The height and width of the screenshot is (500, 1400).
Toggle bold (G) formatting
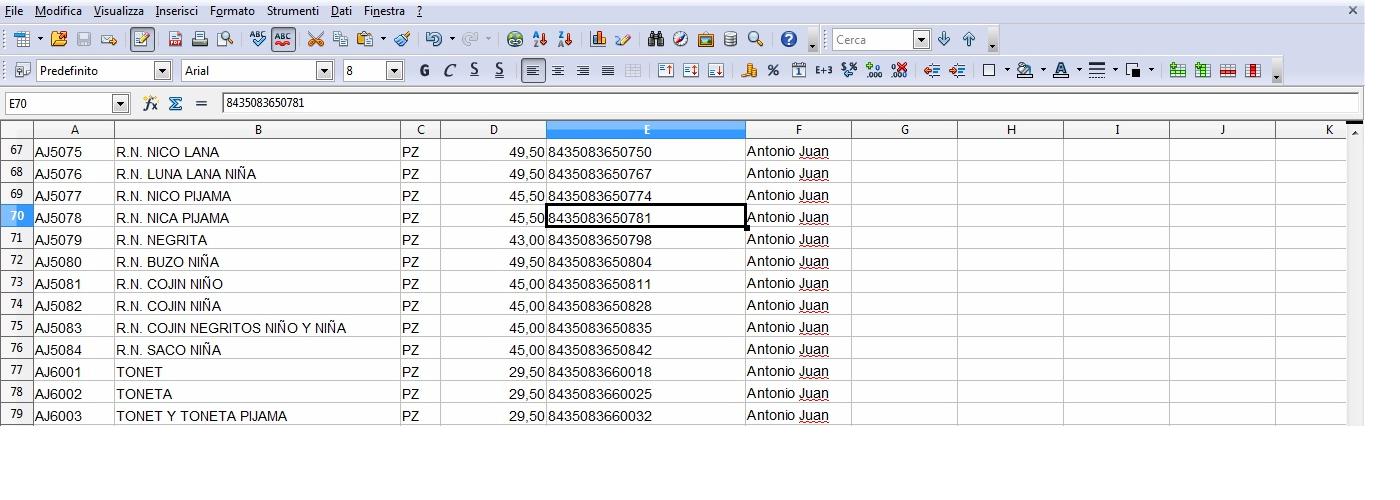tap(424, 70)
